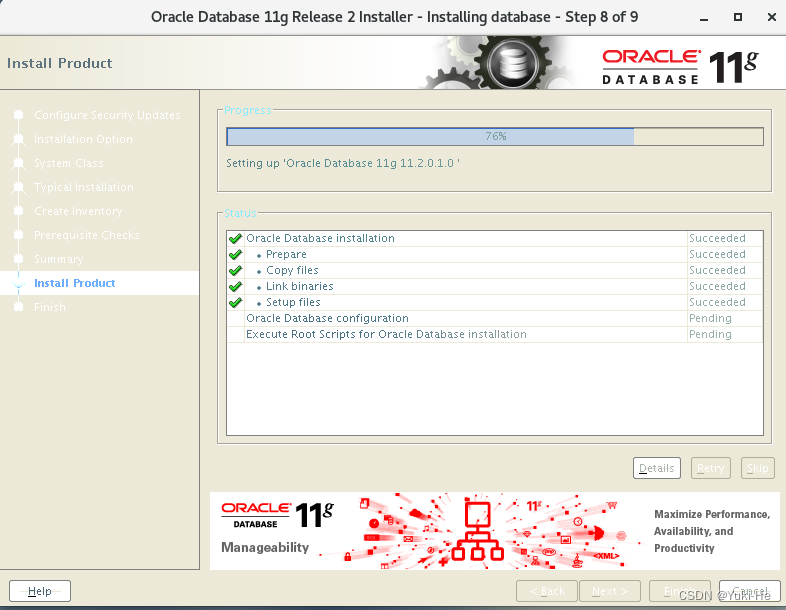Click bullet icon on Configure Security Updates step
The image size is (786, 610).
[x=19, y=115]
